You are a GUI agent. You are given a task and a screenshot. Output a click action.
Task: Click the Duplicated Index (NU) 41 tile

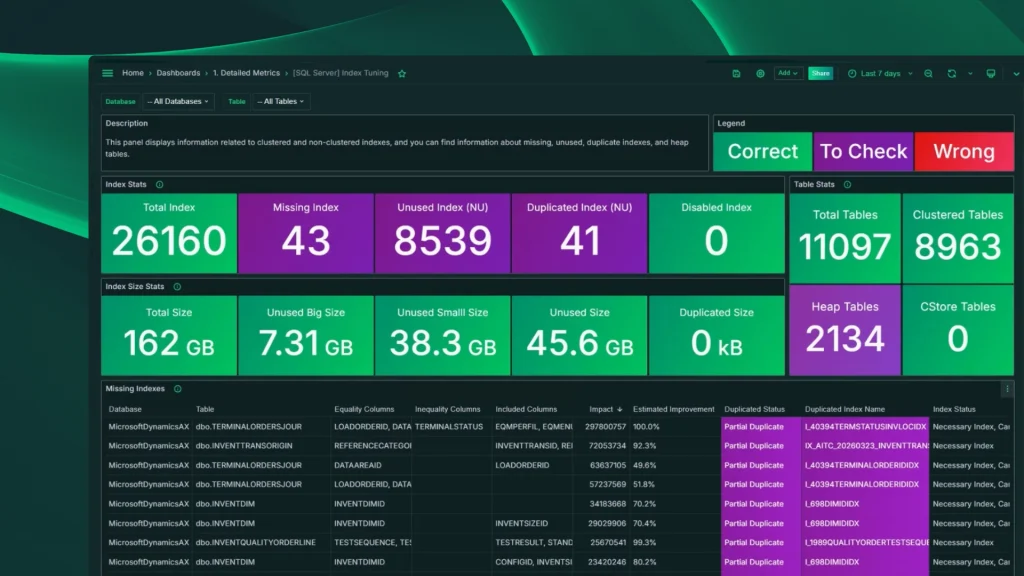coord(579,233)
